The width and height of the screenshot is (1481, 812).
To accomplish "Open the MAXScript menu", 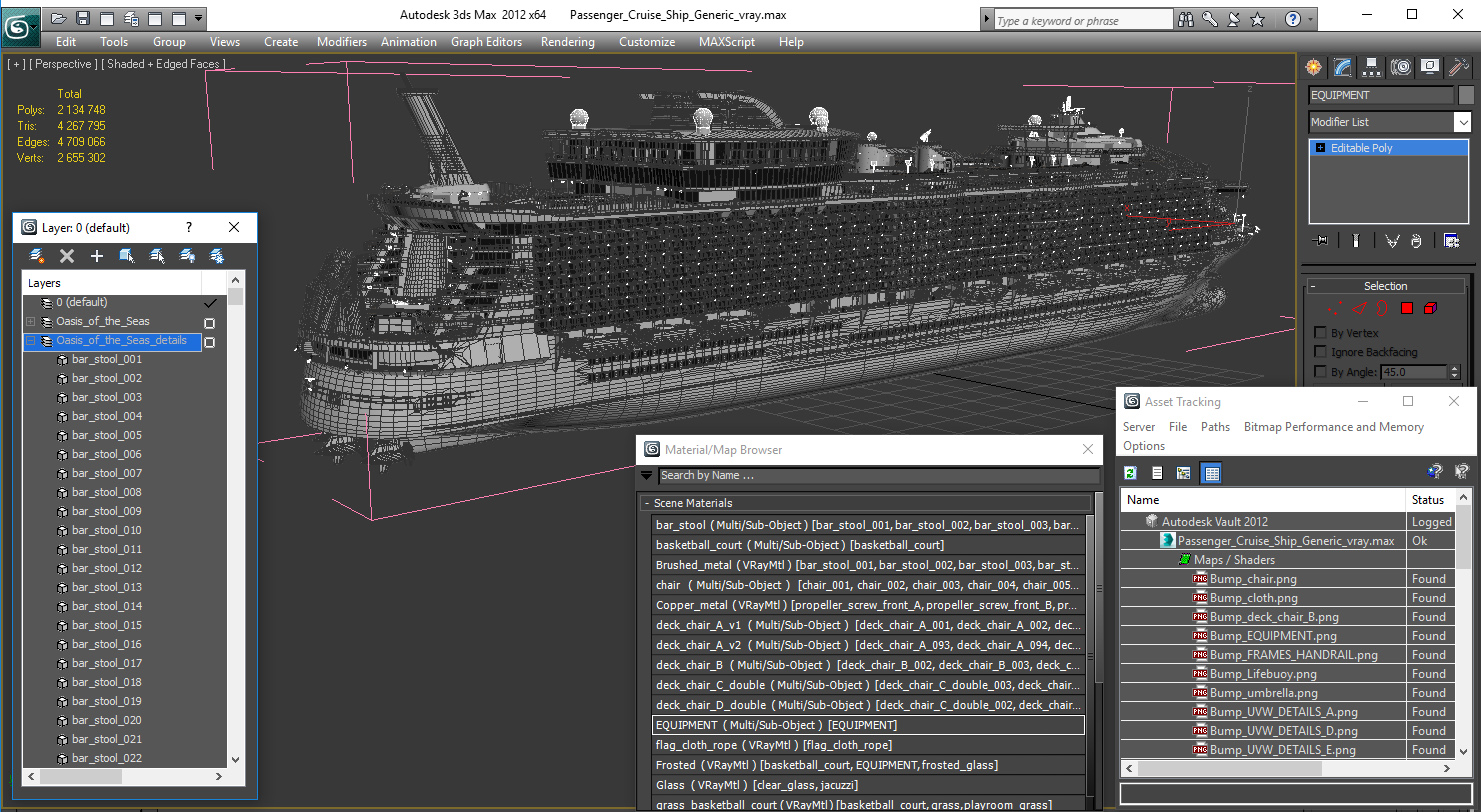I will [727, 42].
